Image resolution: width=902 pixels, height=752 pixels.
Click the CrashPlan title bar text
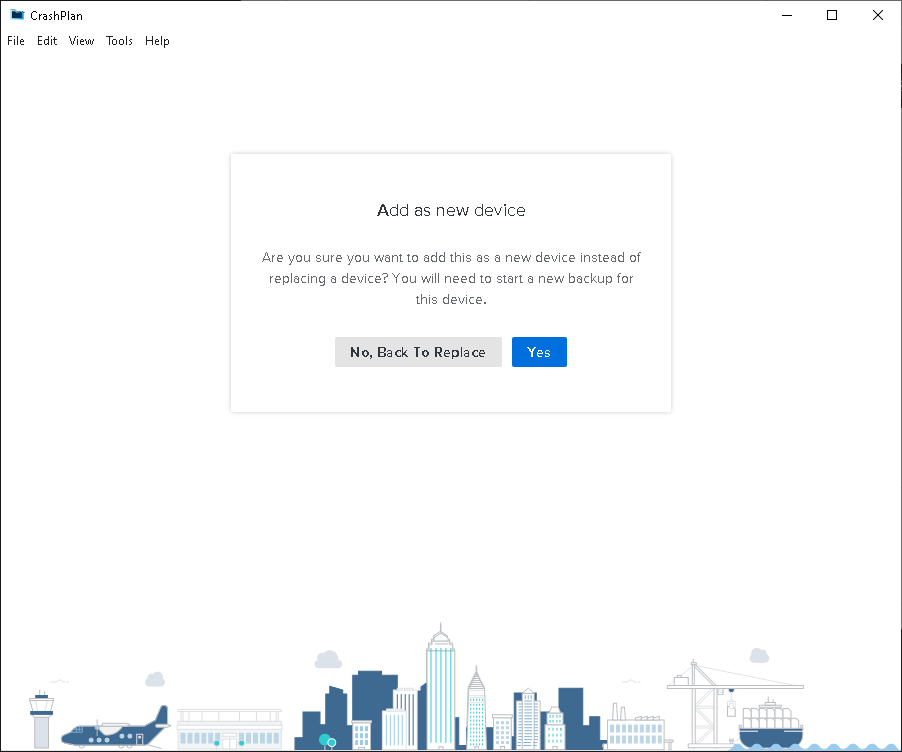point(55,15)
